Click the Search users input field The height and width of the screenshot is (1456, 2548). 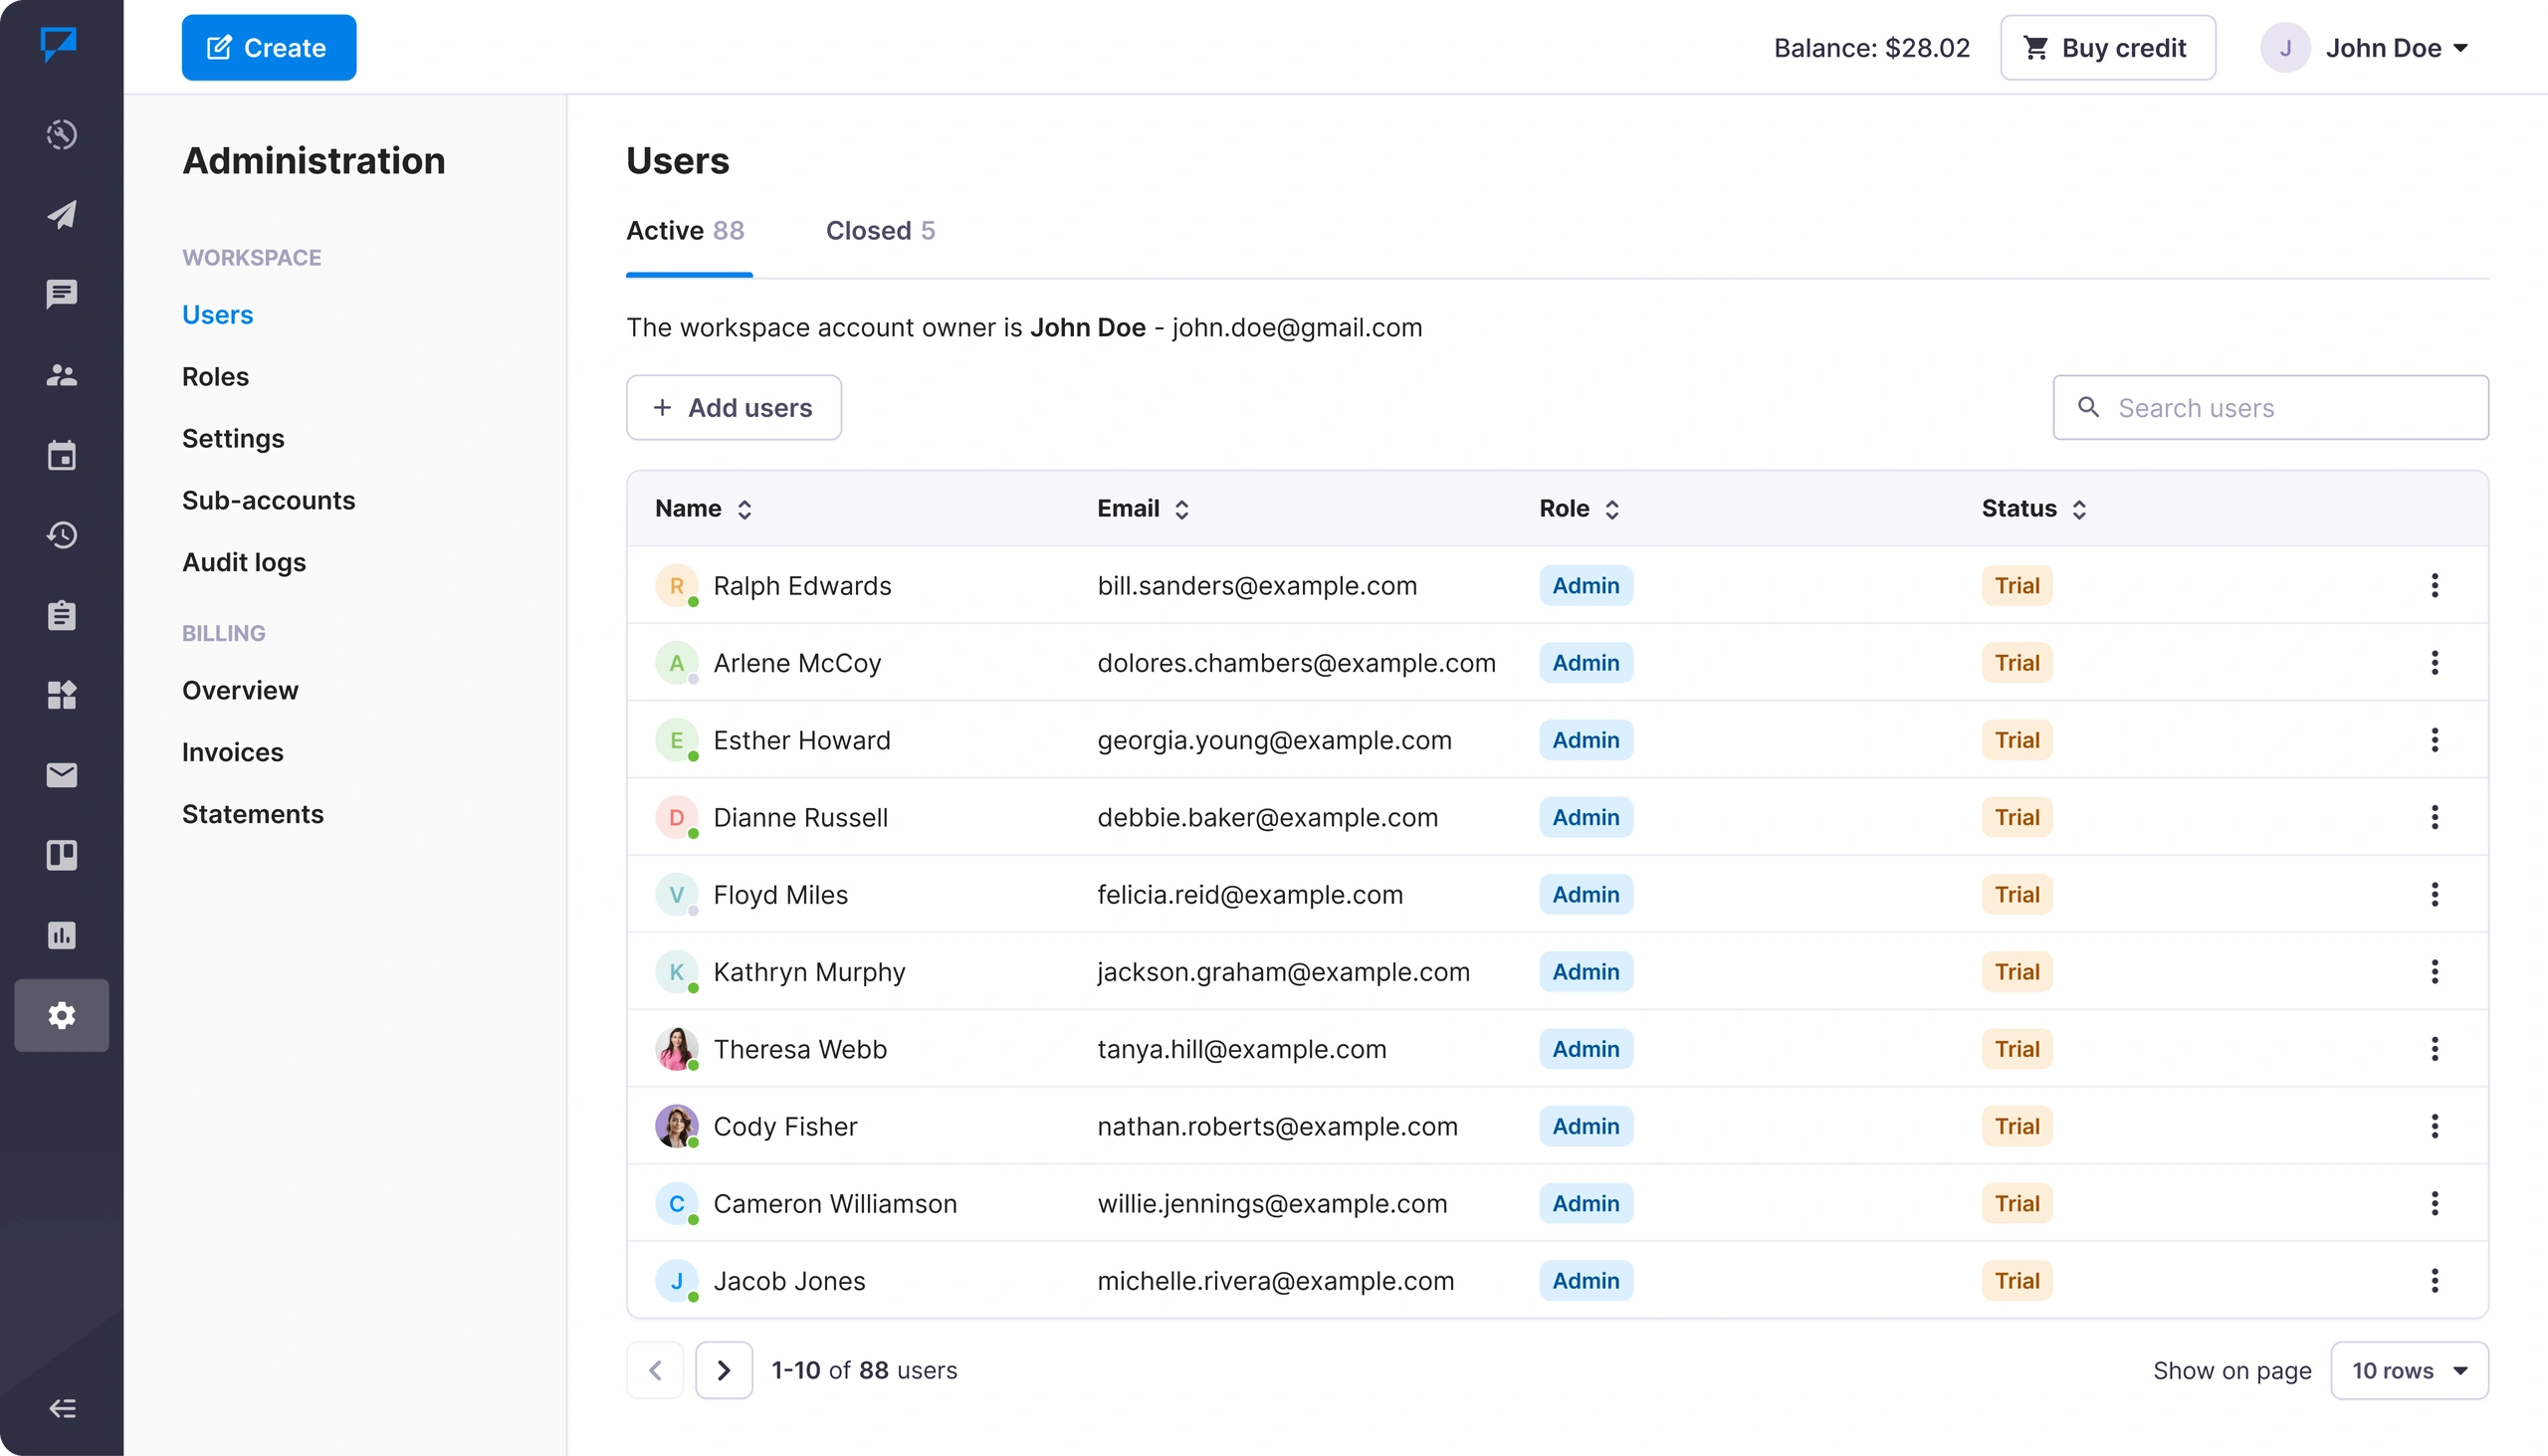click(x=2270, y=408)
